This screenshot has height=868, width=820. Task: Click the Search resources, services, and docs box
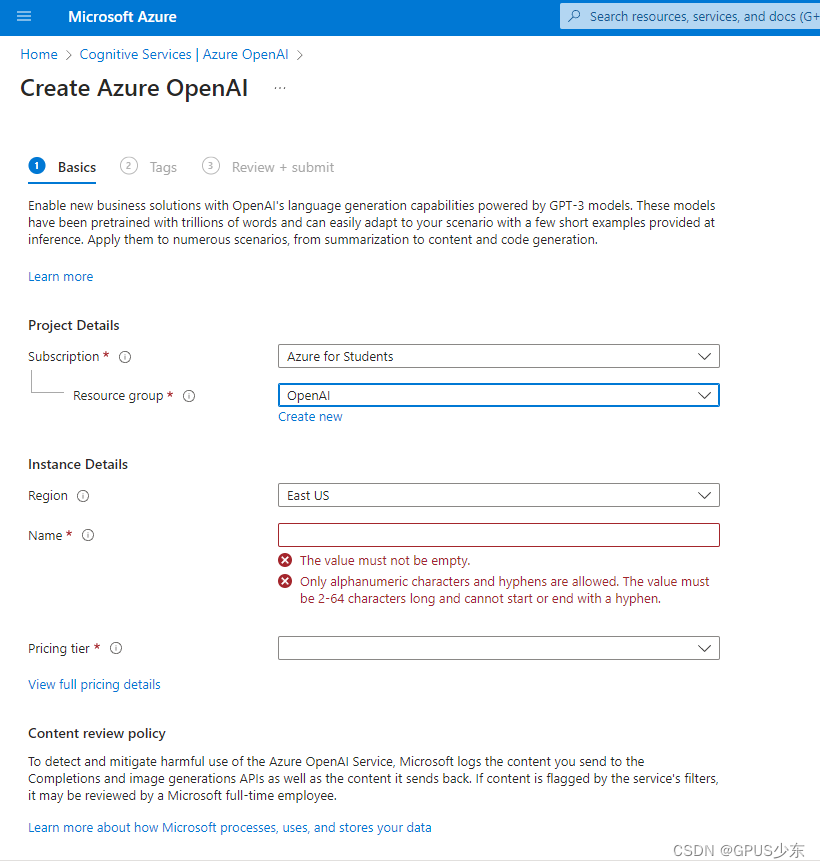(x=690, y=16)
